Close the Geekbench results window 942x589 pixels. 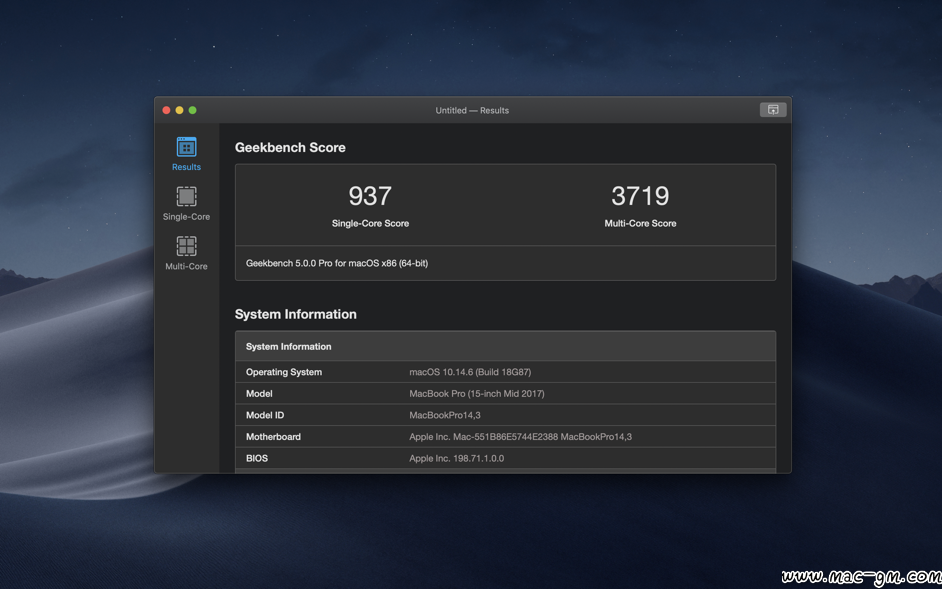coord(166,110)
